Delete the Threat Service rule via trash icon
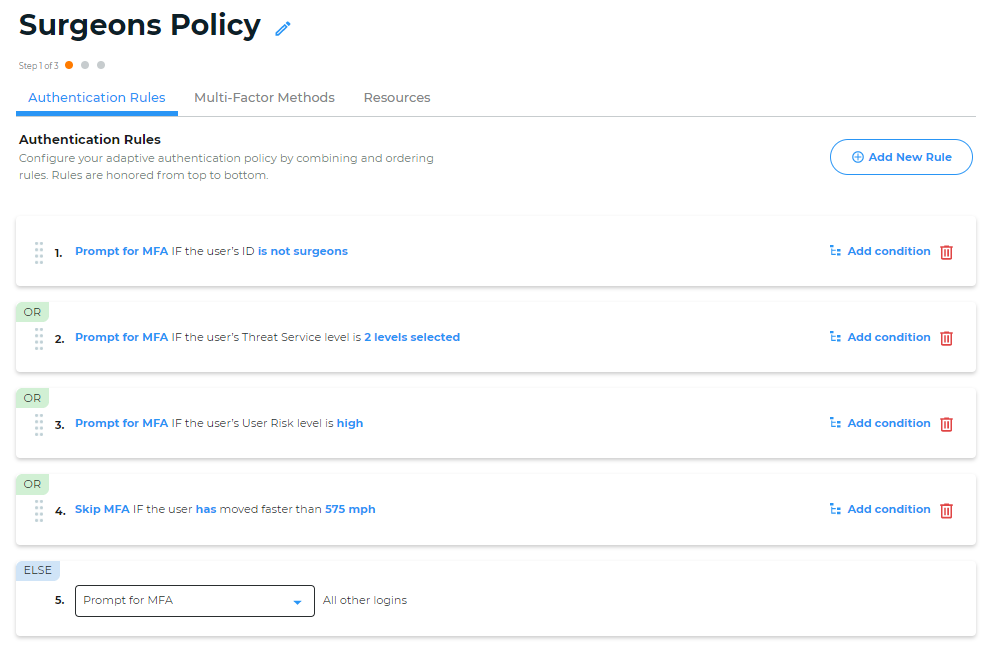 [946, 338]
